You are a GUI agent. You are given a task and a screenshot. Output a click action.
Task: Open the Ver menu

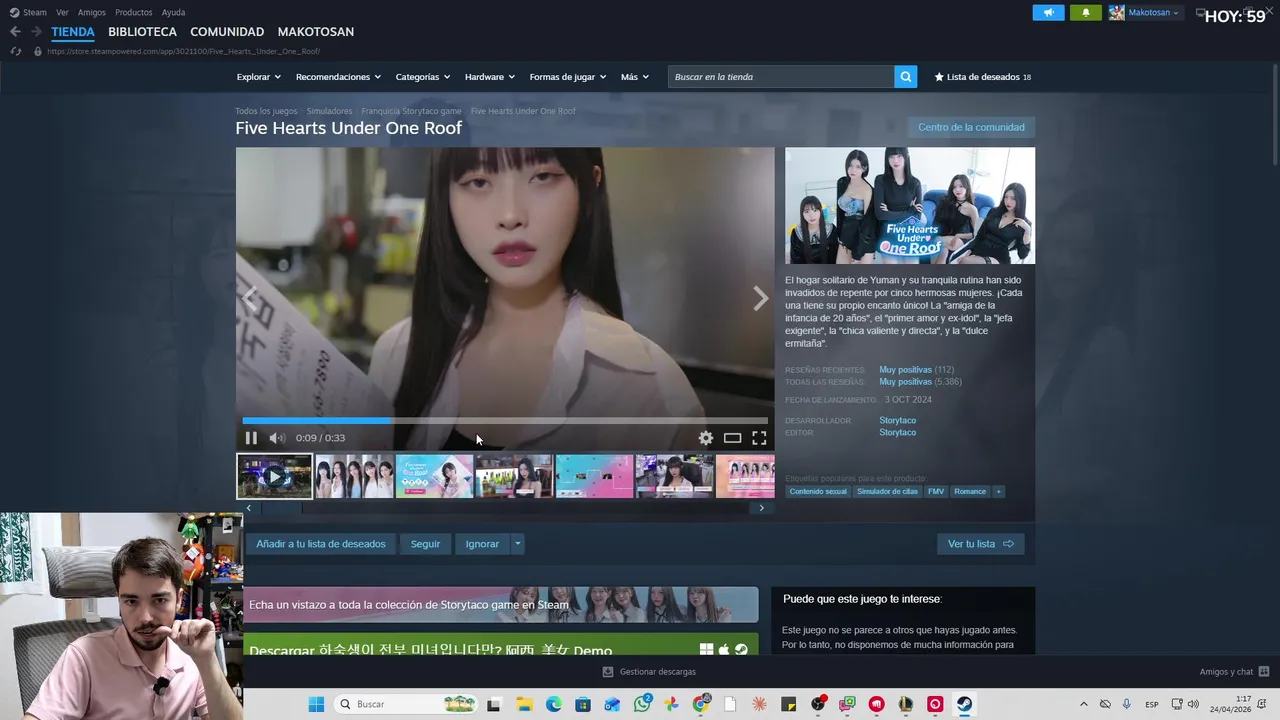pos(62,12)
